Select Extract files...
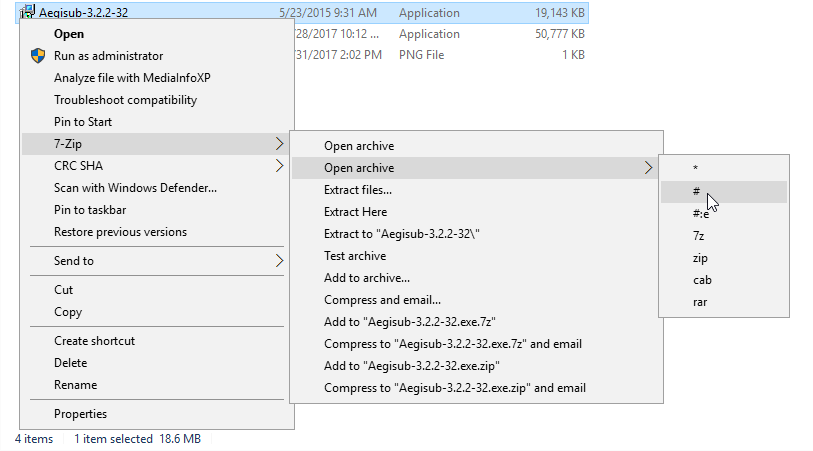The image size is (813, 451). point(358,190)
